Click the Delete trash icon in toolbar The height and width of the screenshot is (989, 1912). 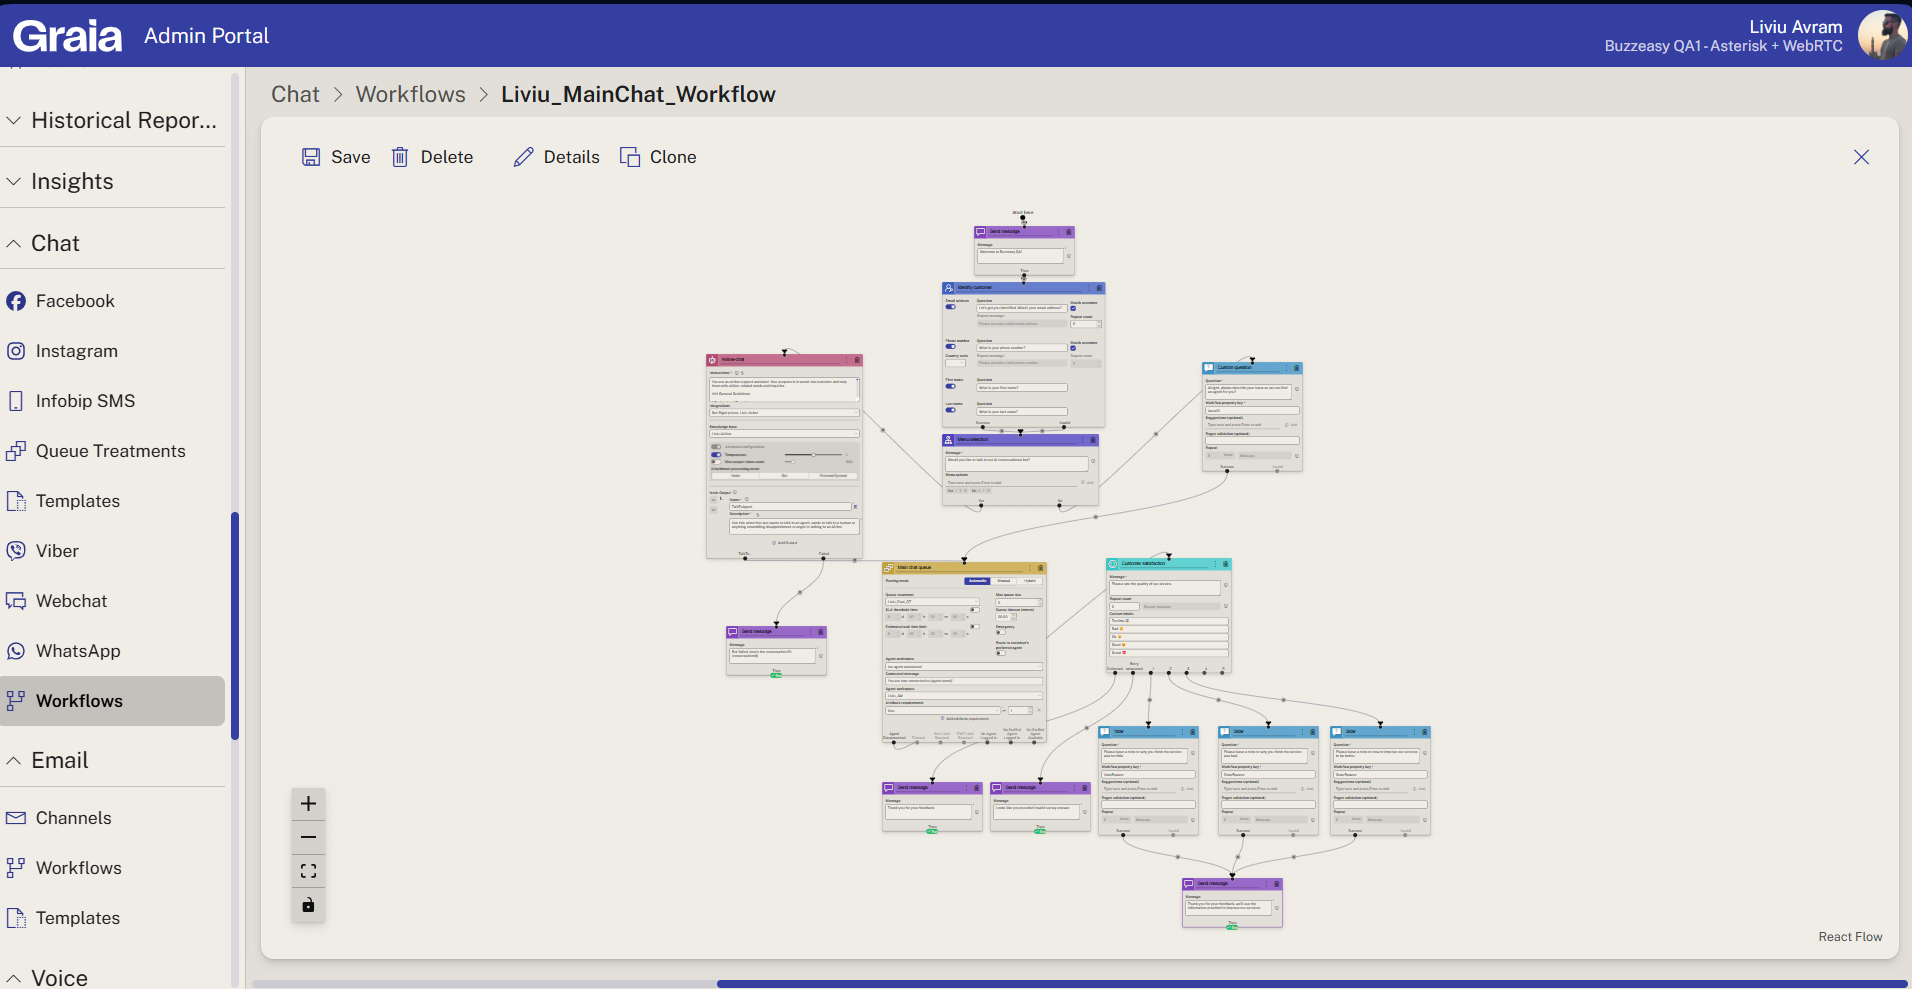pyautogui.click(x=400, y=157)
